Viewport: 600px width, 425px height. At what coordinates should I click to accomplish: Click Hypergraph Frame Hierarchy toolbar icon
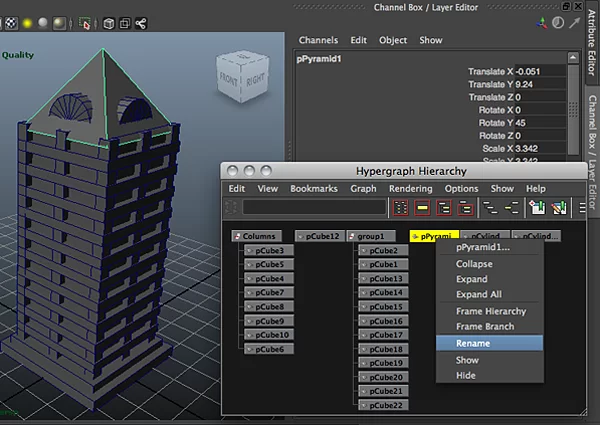(443, 208)
